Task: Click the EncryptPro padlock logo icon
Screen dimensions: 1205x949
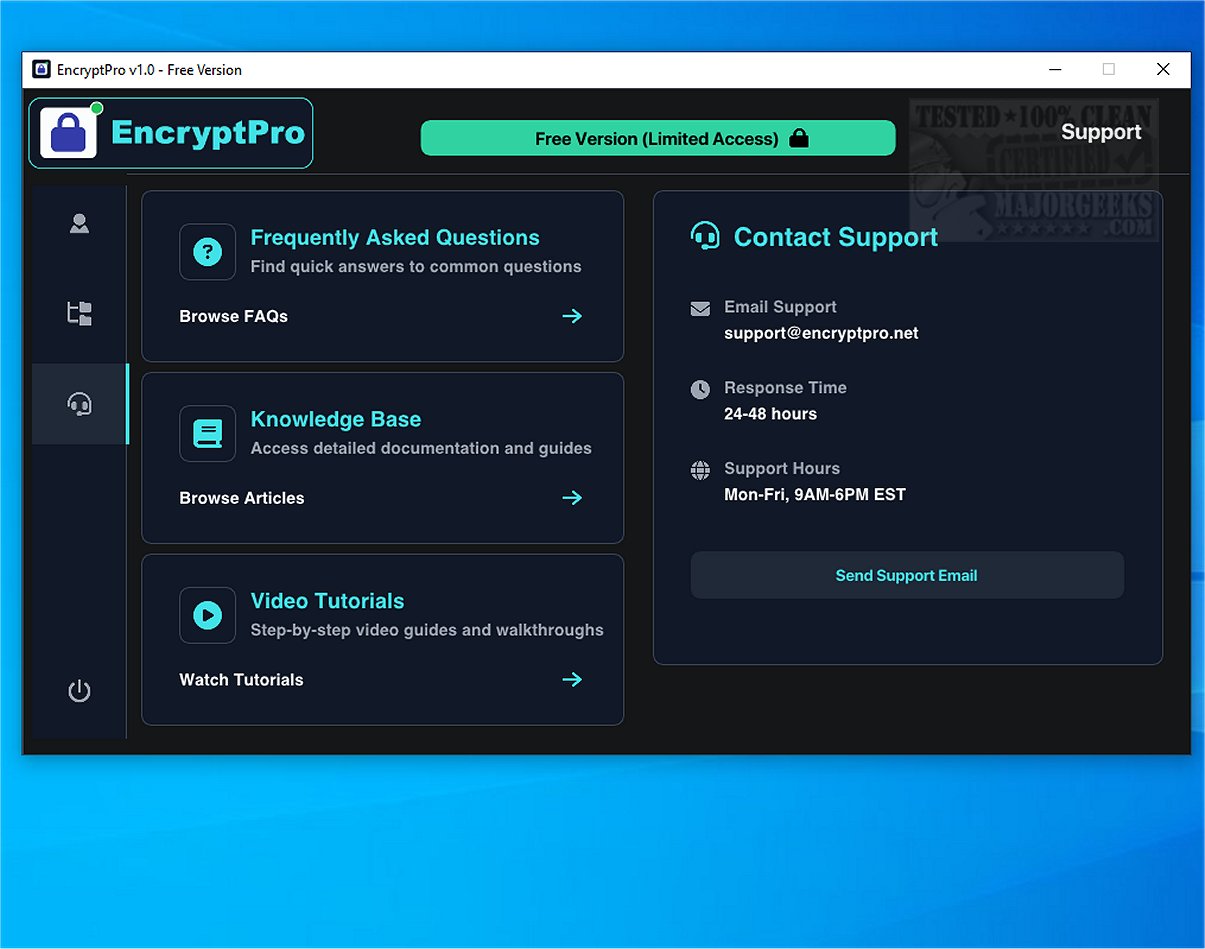Action: click(69, 133)
